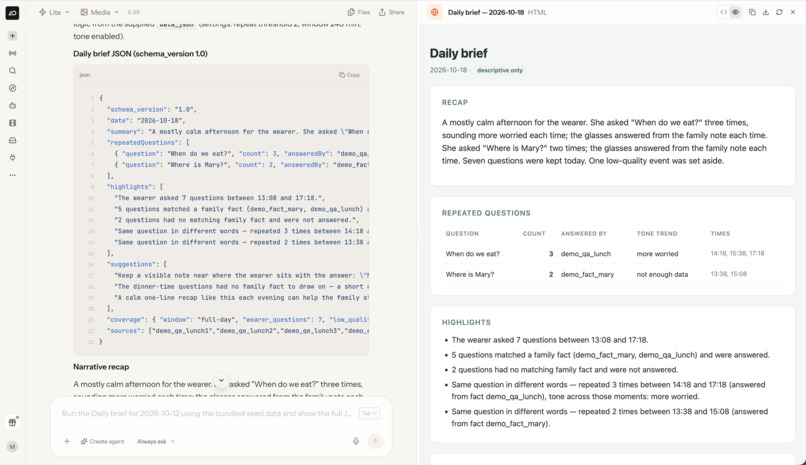The height and width of the screenshot is (465, 806).
Task: Click the REPEATED QUESTIONS heading
Action: [486, 213]
